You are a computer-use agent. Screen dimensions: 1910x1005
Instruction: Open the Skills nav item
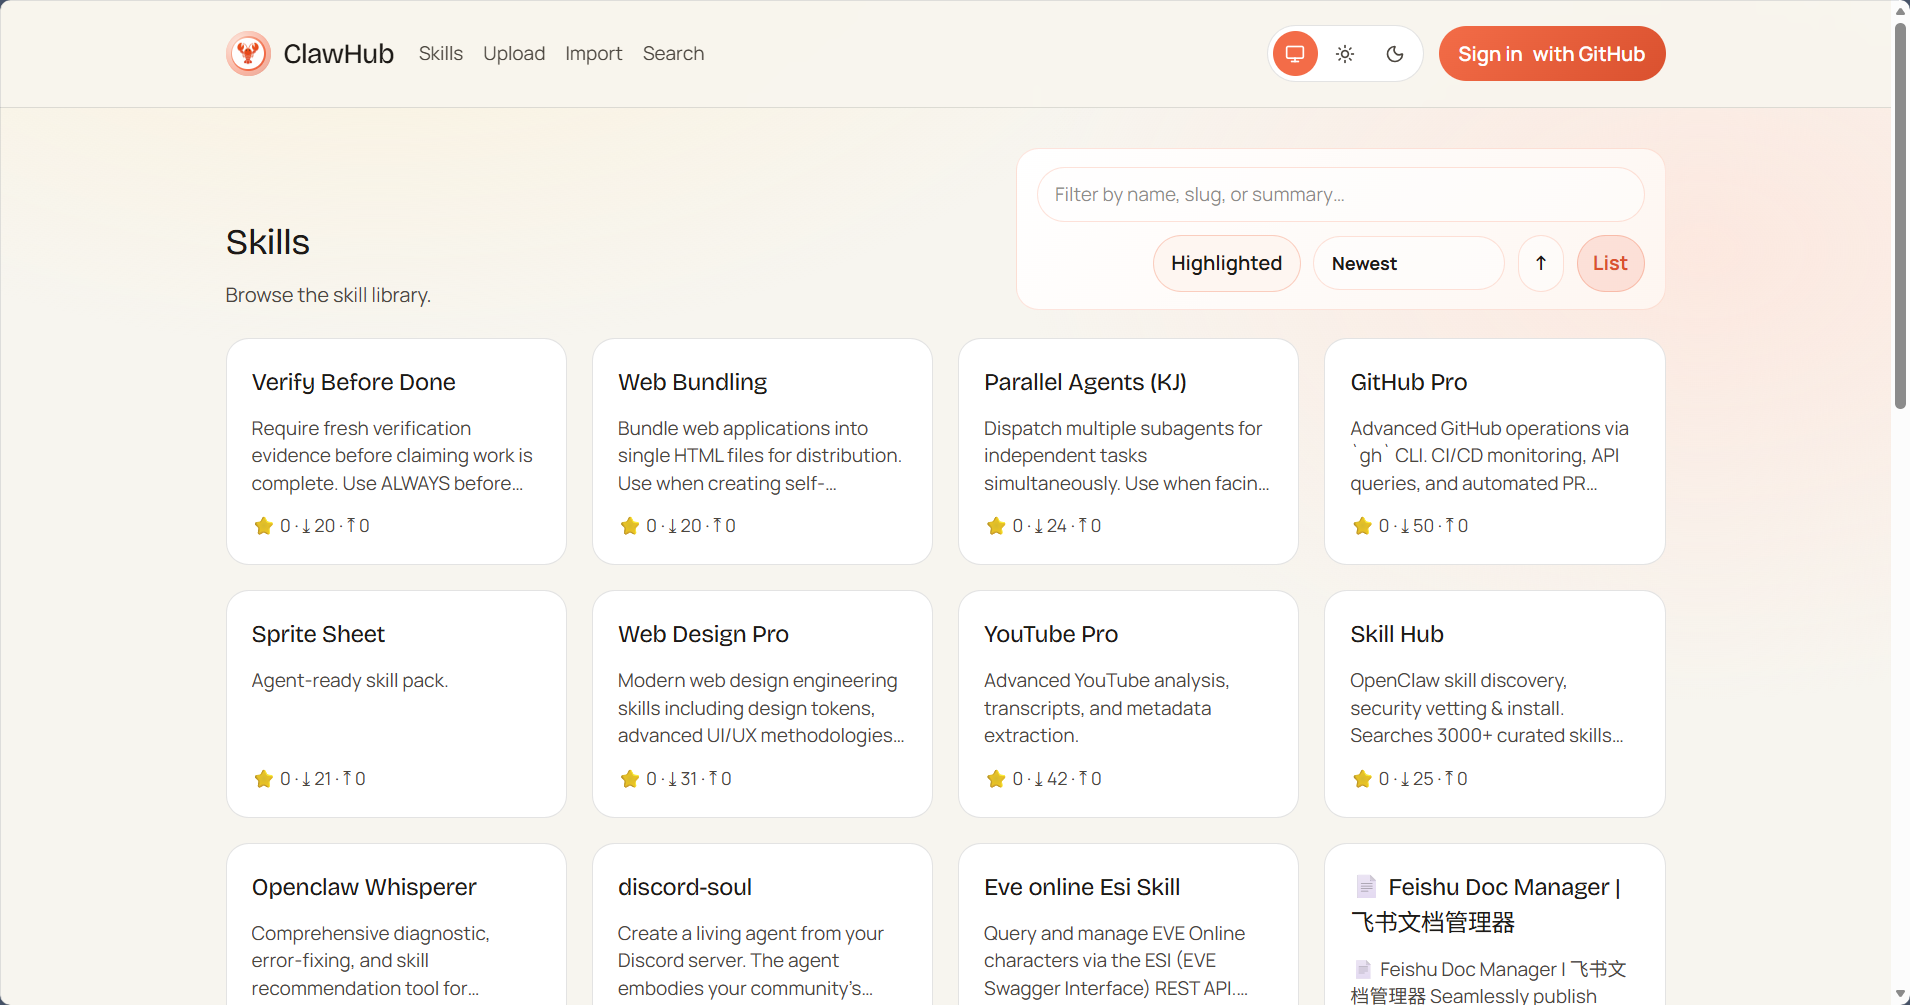(x=441, y=54)
